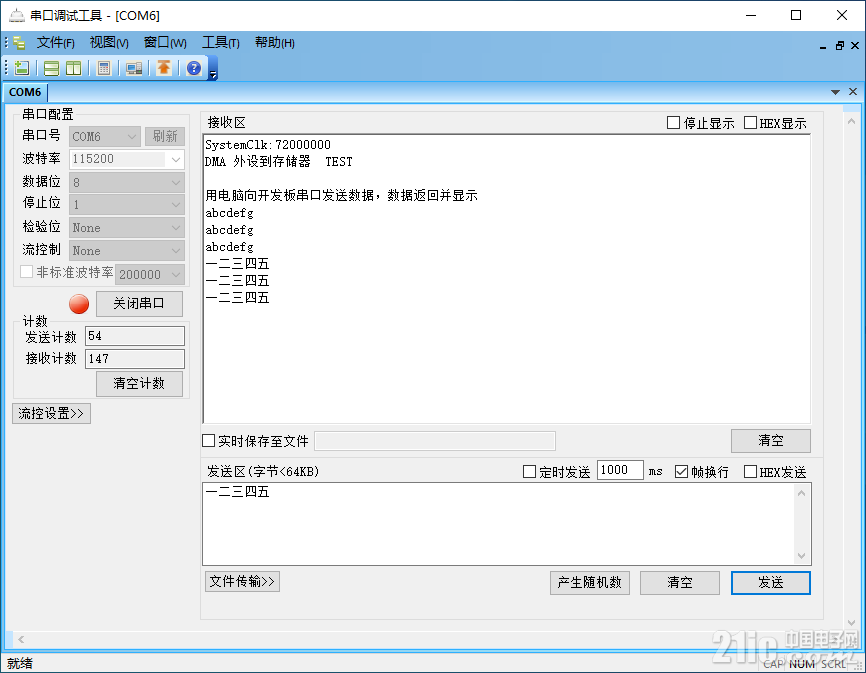Click in the send text area
866x673 pixels.
[x=498, y=524]
